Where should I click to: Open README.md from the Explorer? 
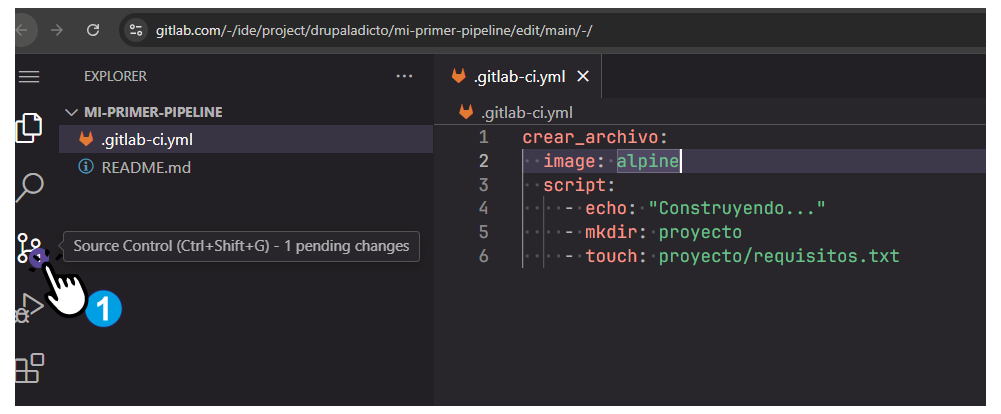pos(146,168)
